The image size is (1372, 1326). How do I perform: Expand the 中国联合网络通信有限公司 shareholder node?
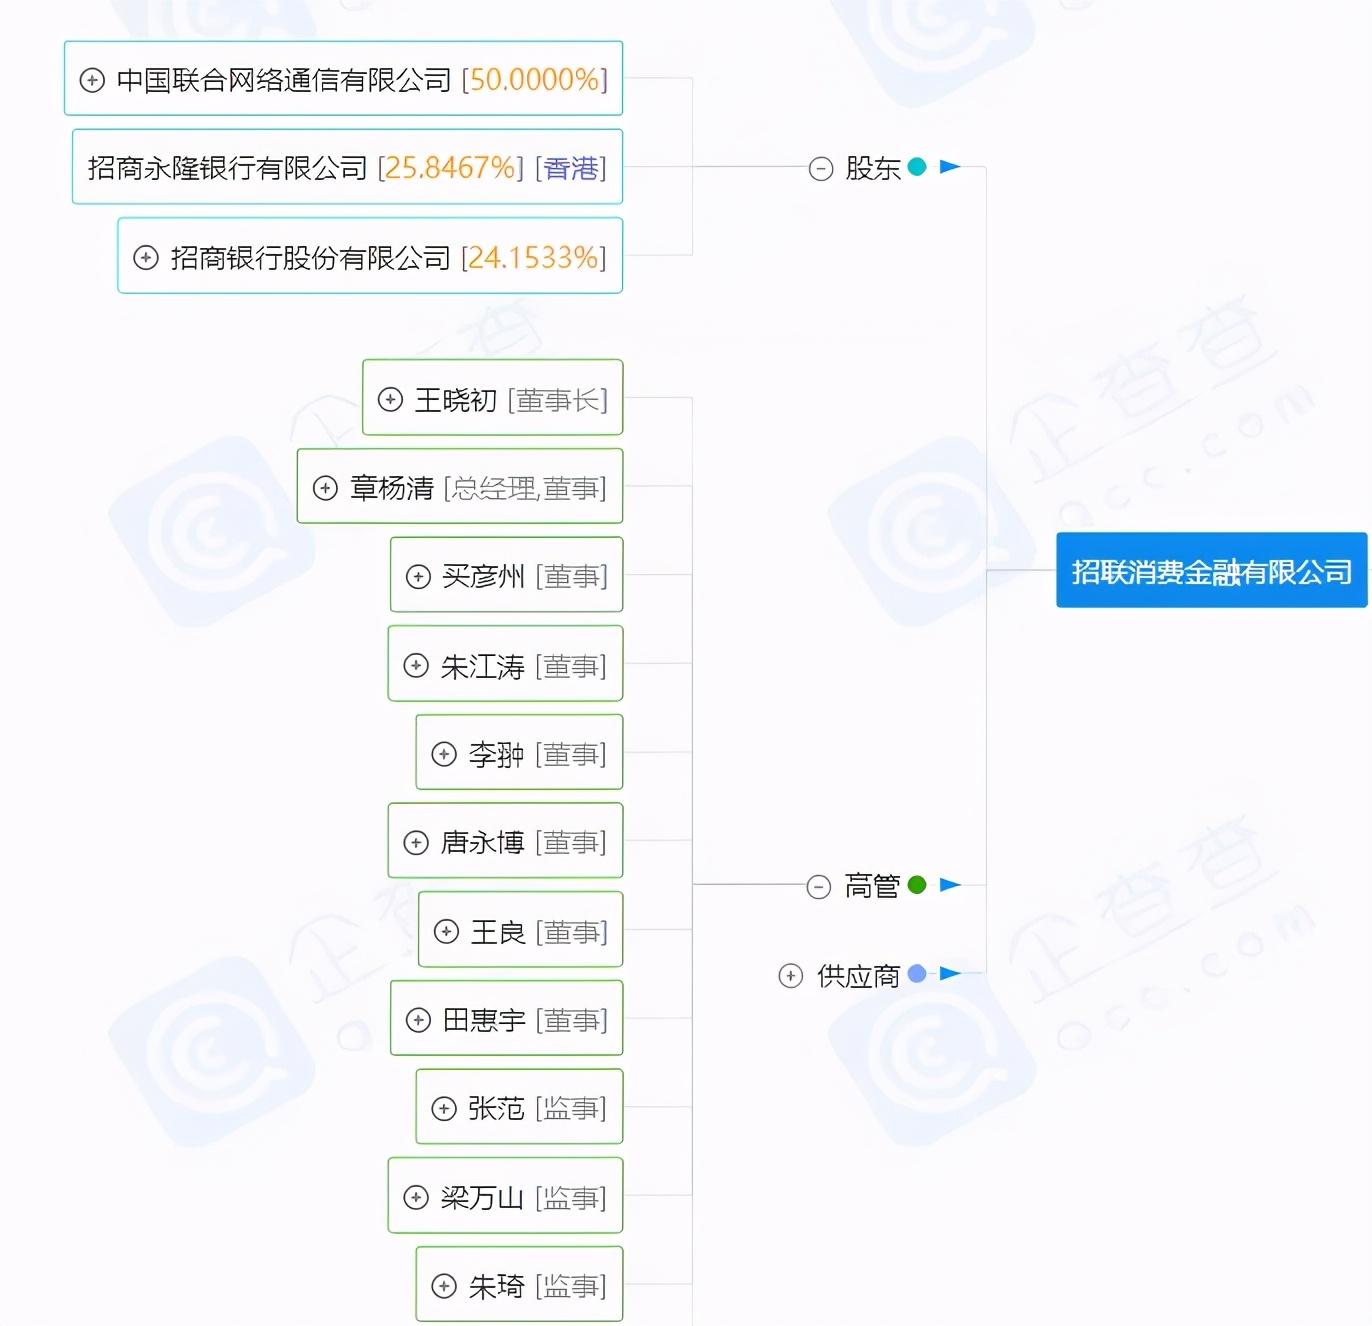[x=92, y=80]
